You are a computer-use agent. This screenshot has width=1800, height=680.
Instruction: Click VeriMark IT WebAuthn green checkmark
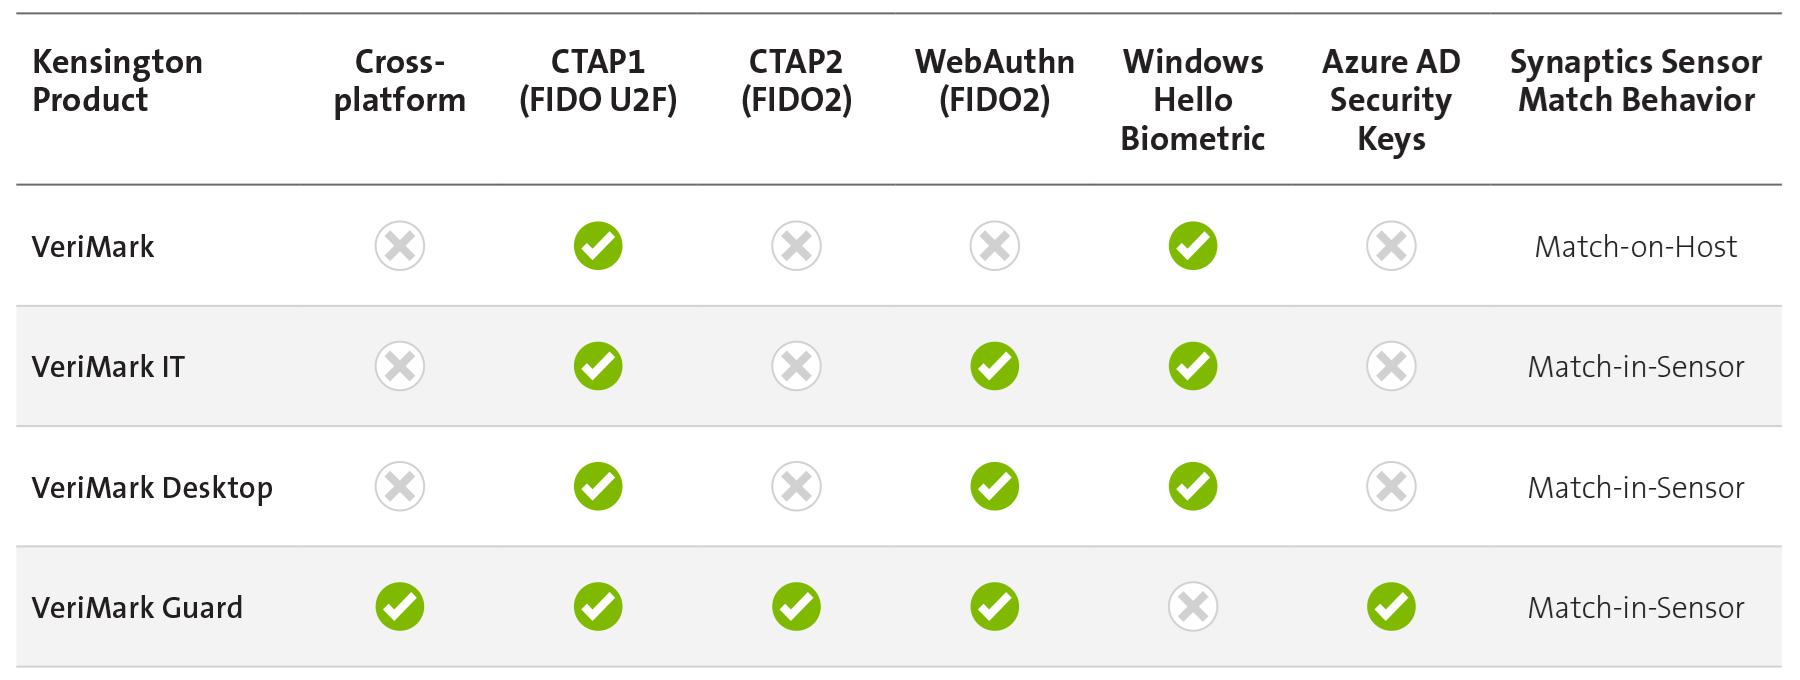pyautogui.click(x=995, y=366)
